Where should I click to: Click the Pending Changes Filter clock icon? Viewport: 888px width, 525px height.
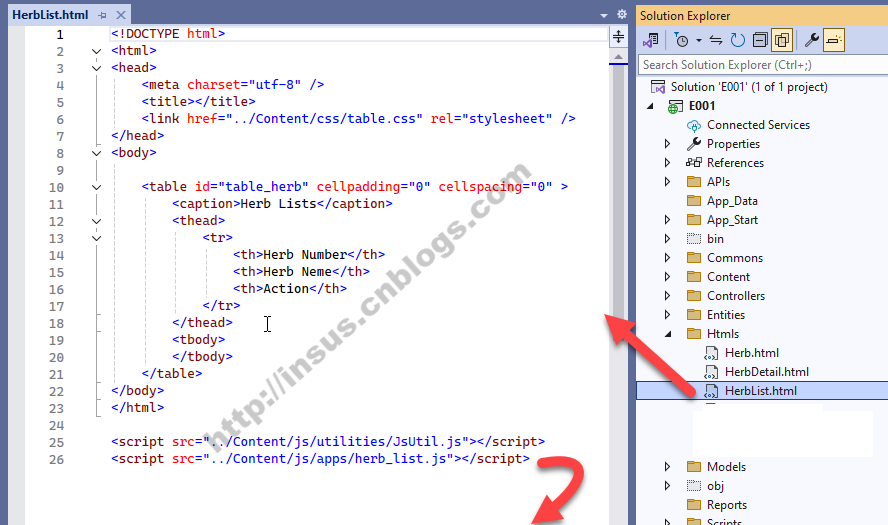(x=681, y=40)
